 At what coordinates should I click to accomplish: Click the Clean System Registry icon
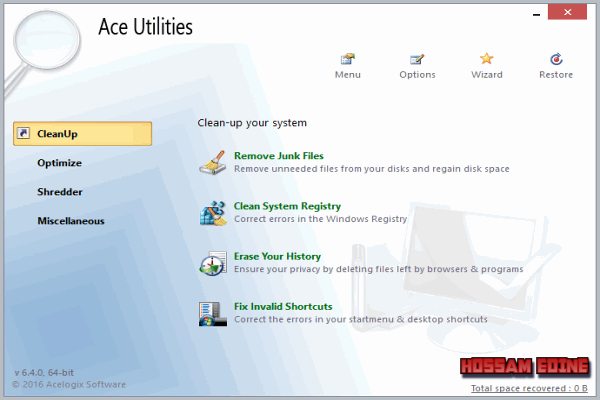coord(213,212)
